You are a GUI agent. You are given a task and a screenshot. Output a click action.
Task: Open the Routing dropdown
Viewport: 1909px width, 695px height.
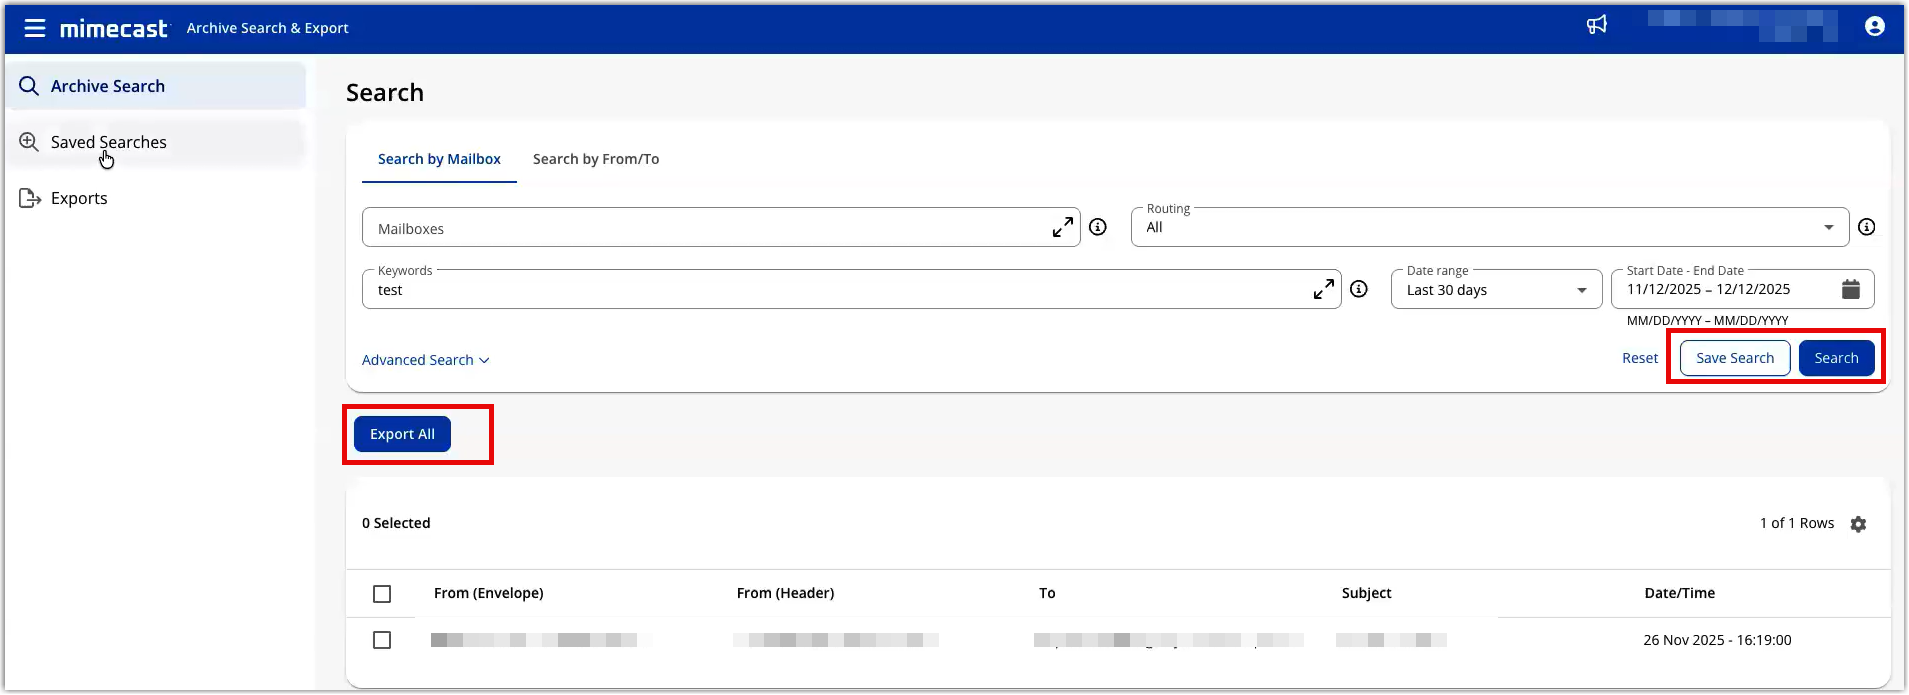(x=1489, y=228)
